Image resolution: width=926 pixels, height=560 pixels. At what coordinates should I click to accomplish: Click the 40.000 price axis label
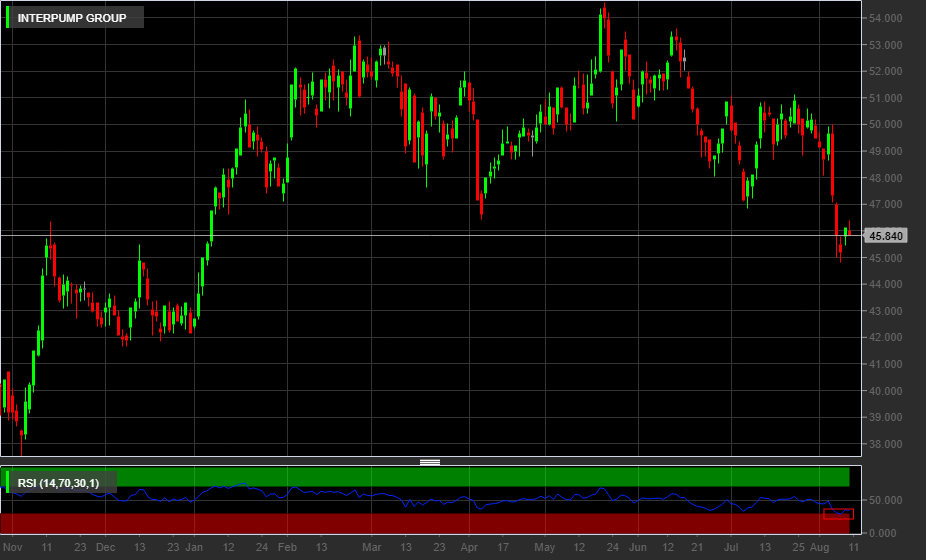885,391
